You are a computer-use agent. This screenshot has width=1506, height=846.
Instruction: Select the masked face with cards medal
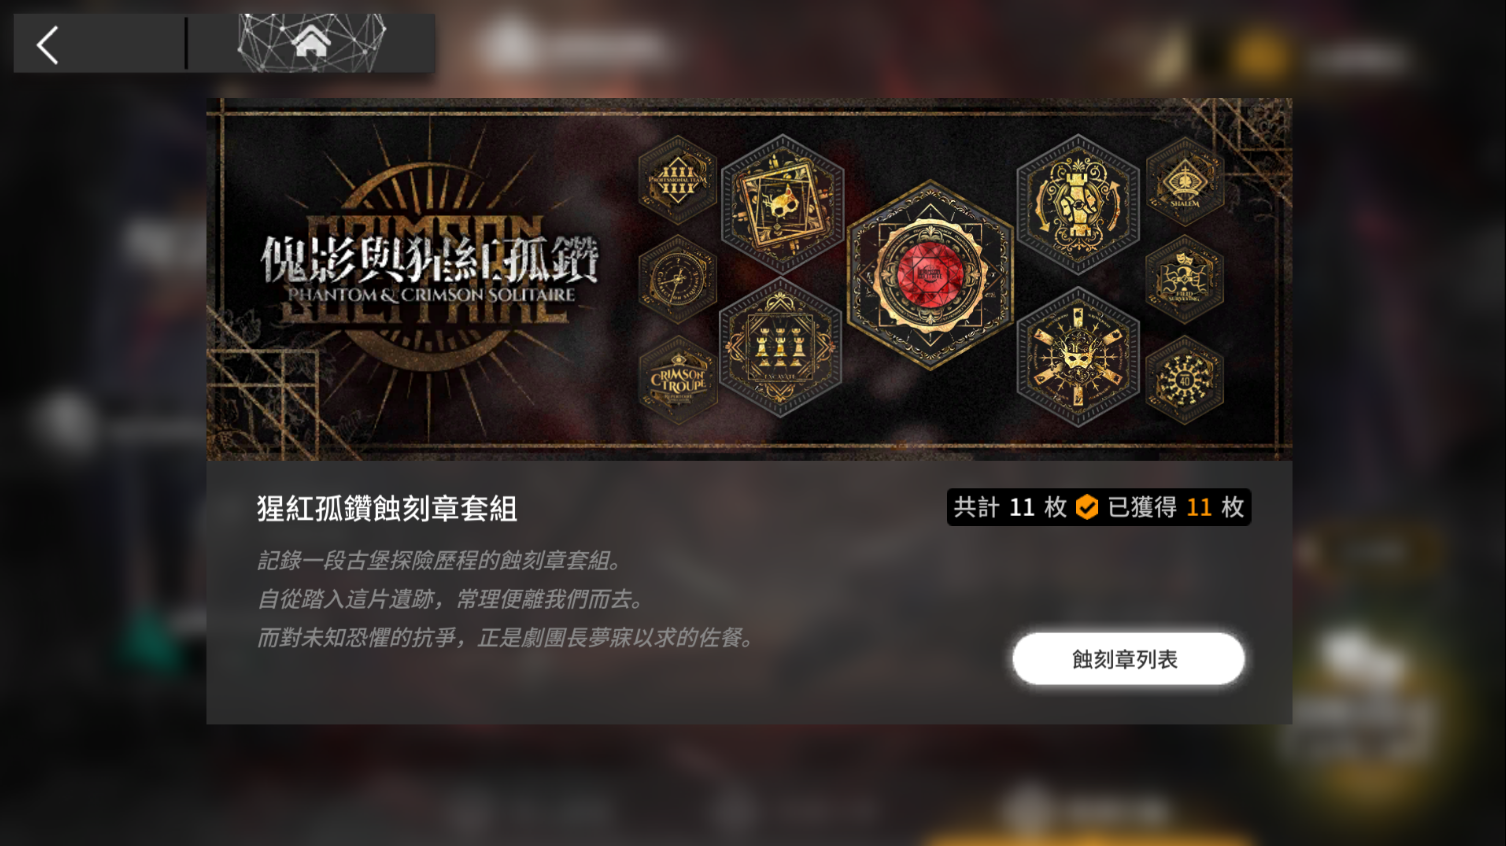[1078, 356]
